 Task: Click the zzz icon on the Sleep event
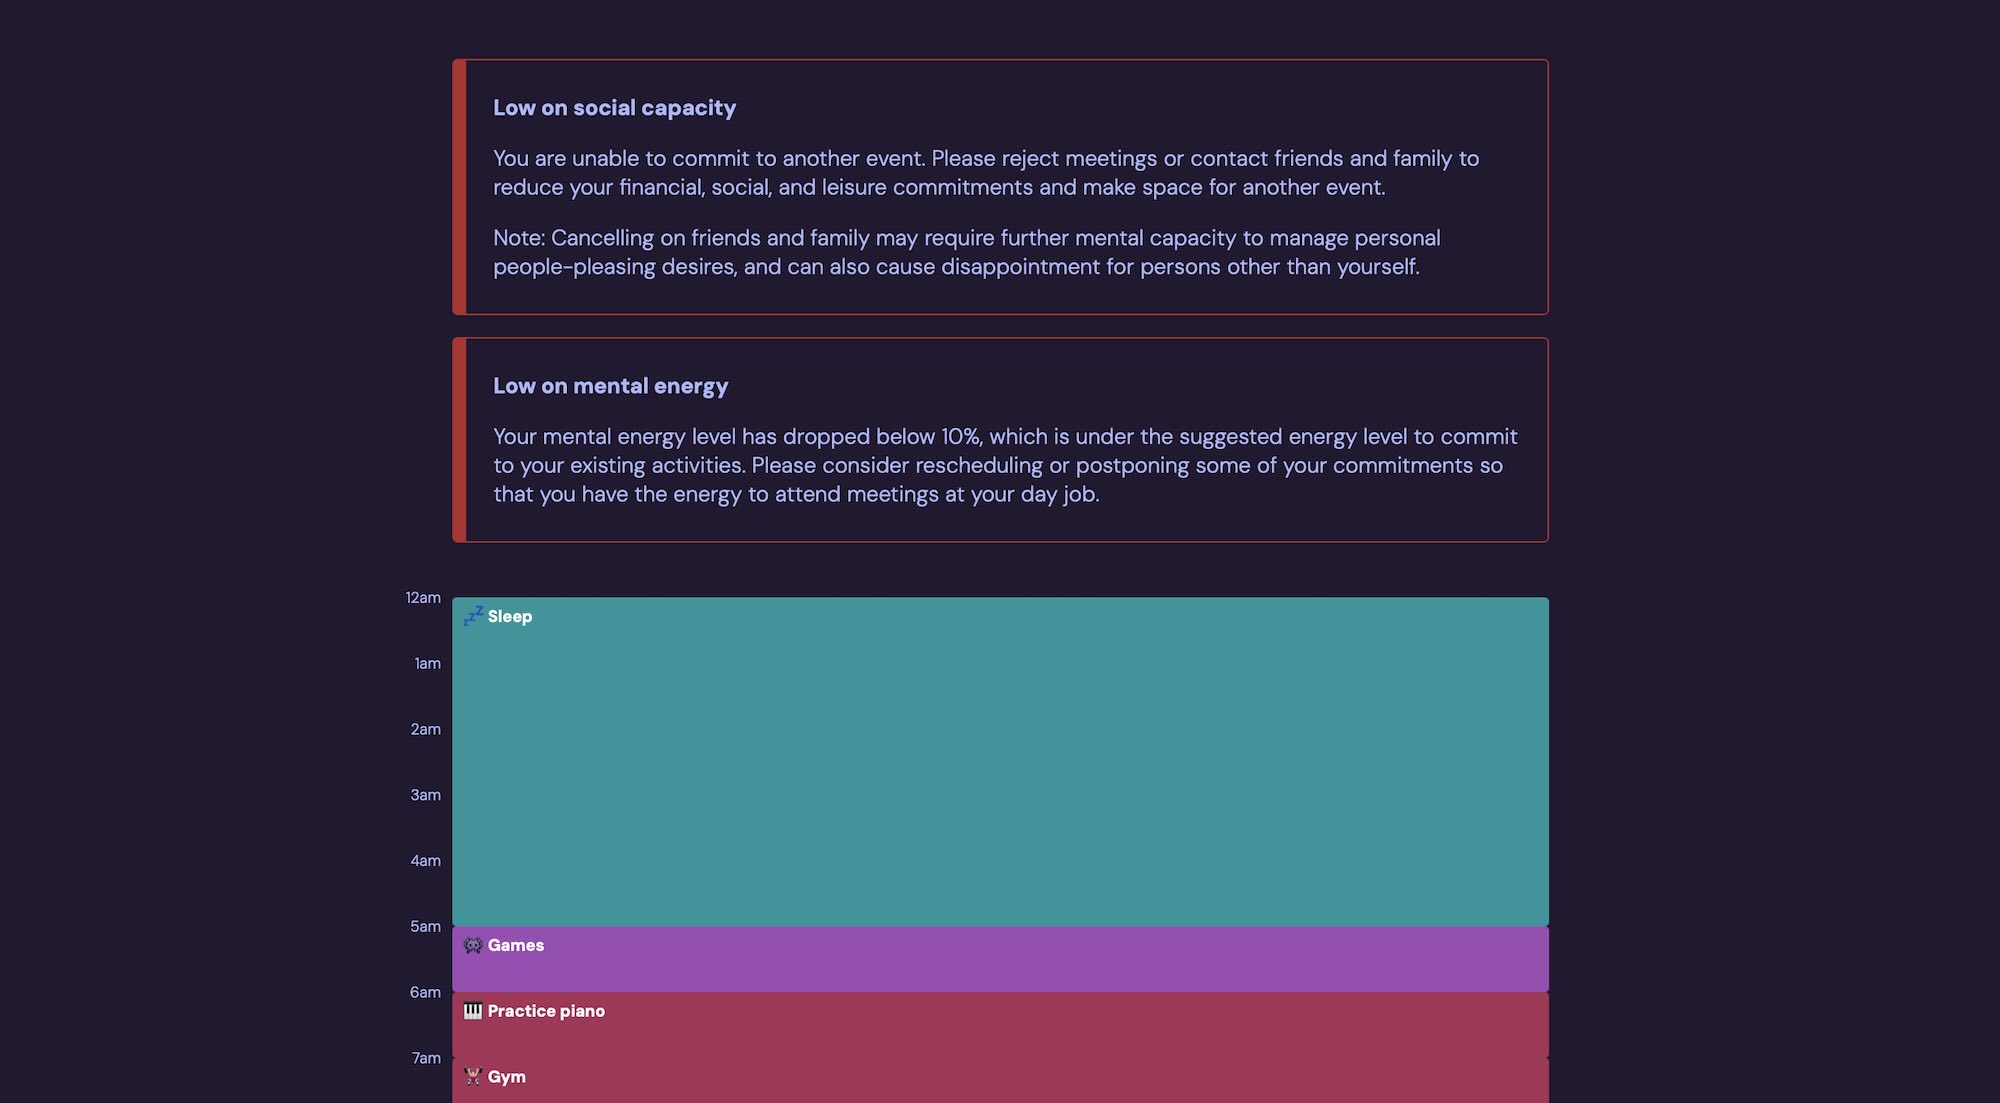[x=473, y=616]
